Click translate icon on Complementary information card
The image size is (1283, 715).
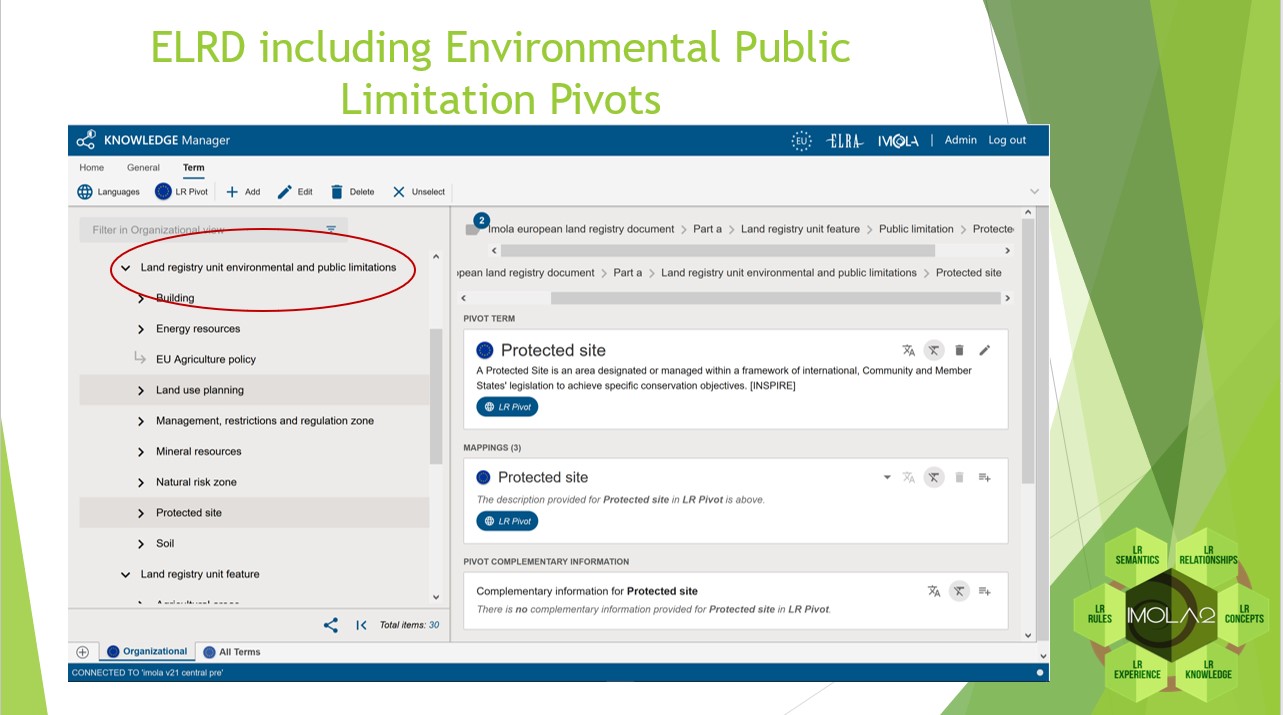point(934,591)
